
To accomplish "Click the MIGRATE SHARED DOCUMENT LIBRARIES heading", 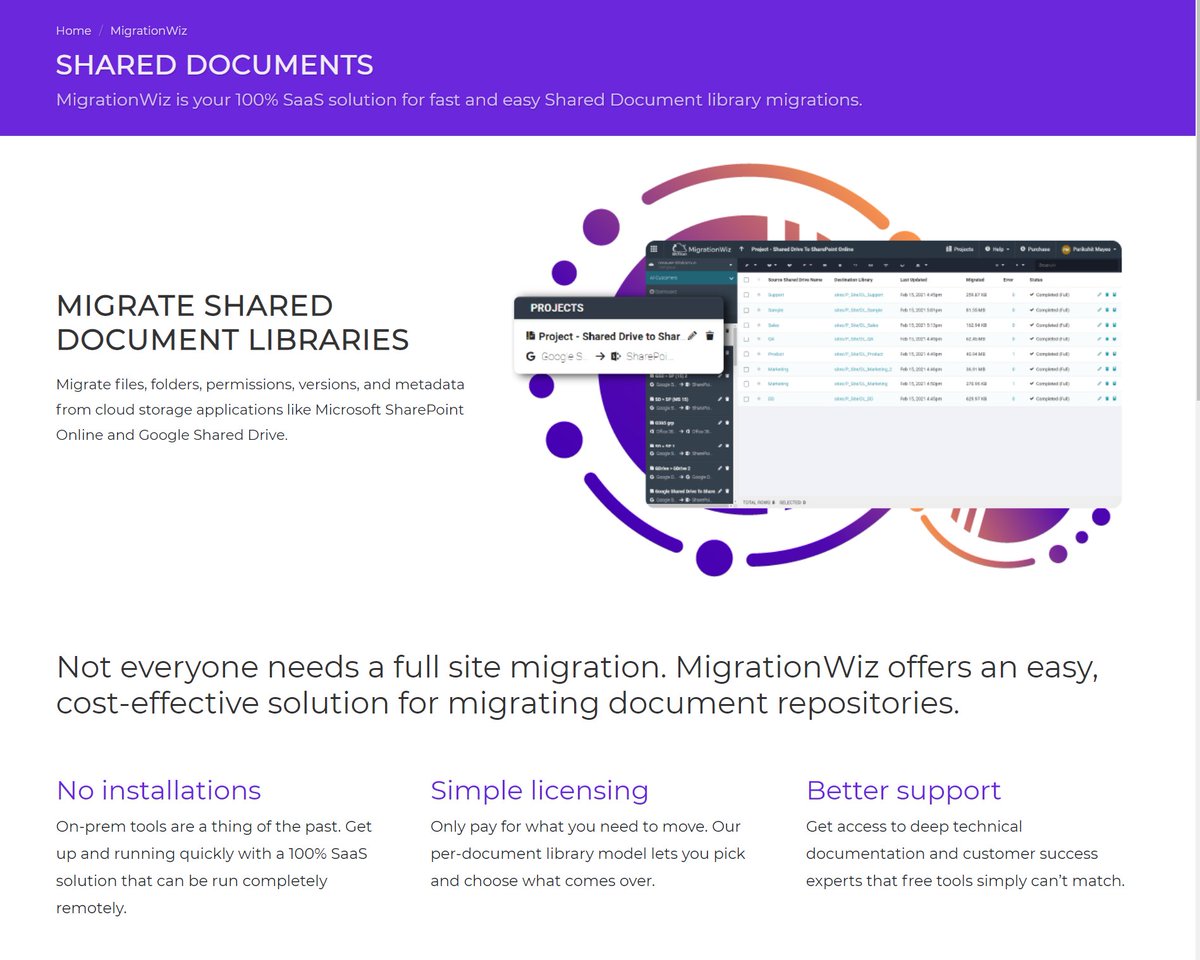I will (x=232, y=322).
